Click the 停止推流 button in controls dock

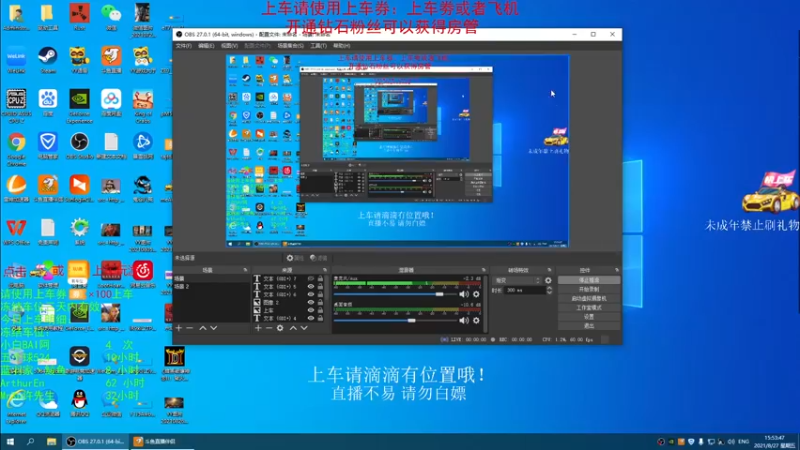[589, 280]
